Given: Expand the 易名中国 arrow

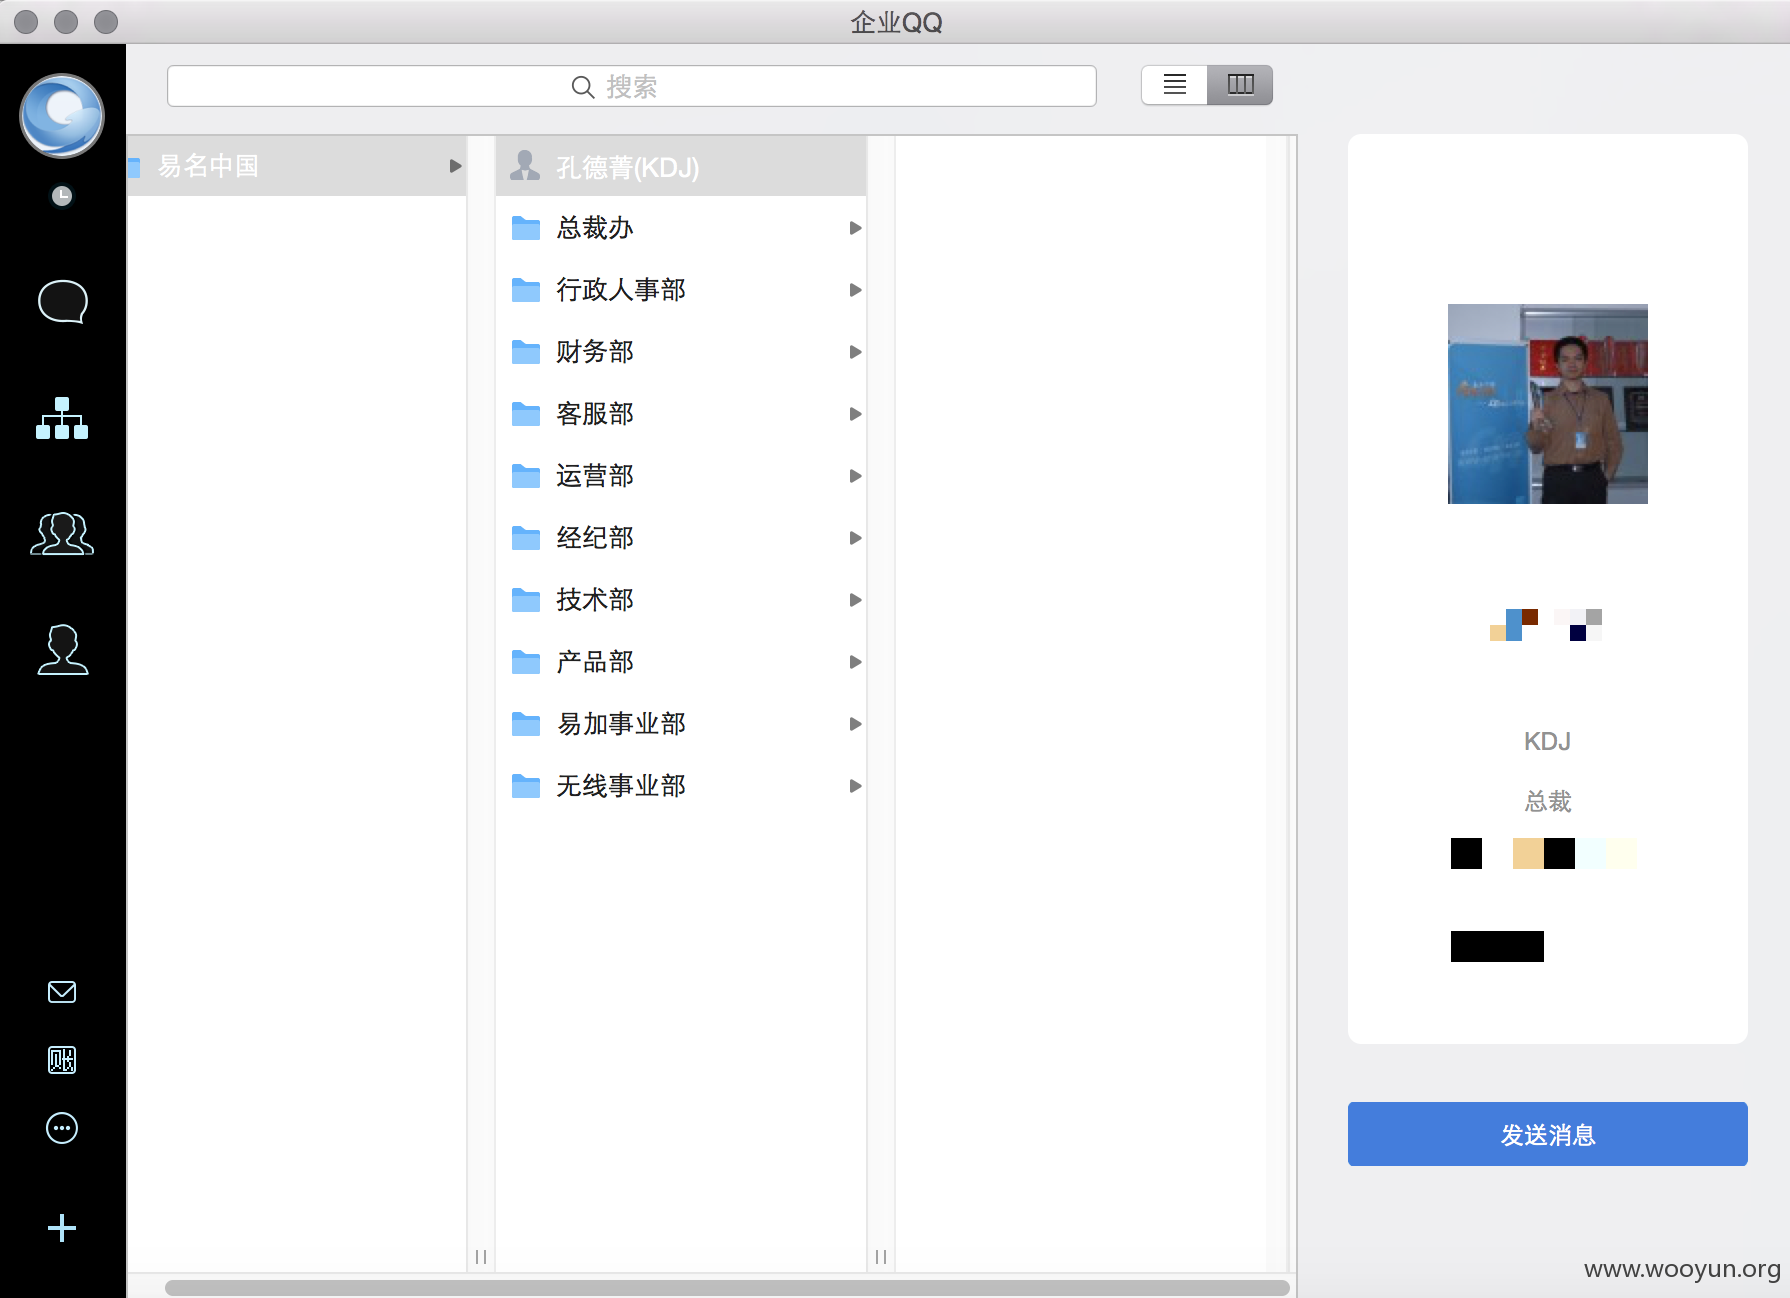Looking at the screenshot, I should pyautogui.click(x=455, y=166).
